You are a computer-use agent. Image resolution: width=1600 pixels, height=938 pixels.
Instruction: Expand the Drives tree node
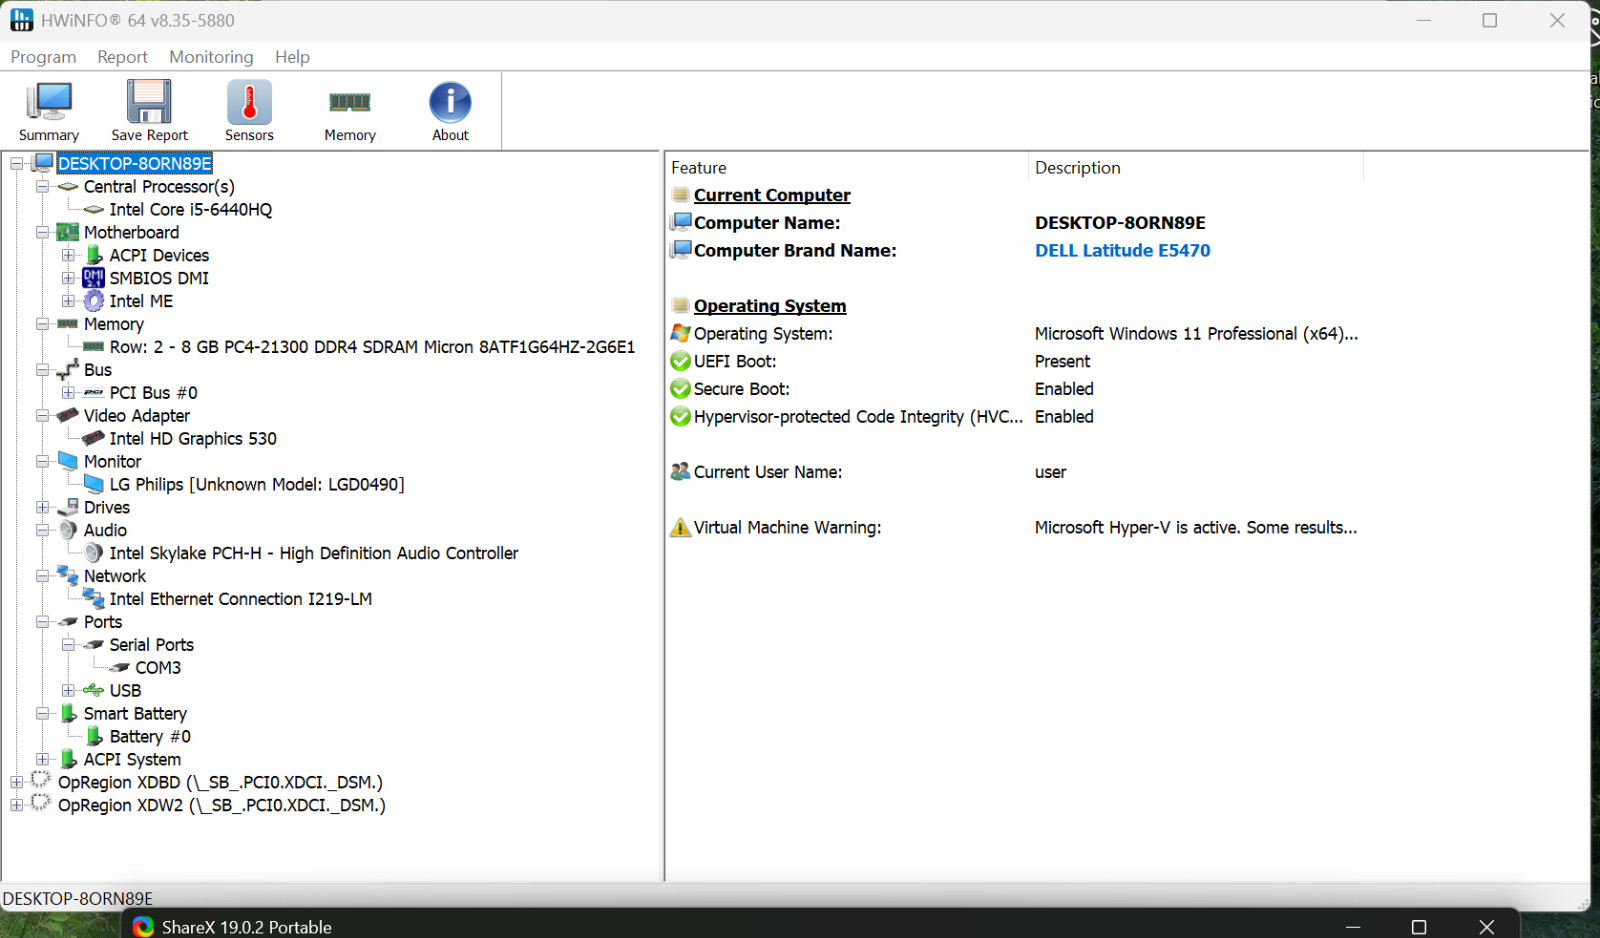(43, 507)
